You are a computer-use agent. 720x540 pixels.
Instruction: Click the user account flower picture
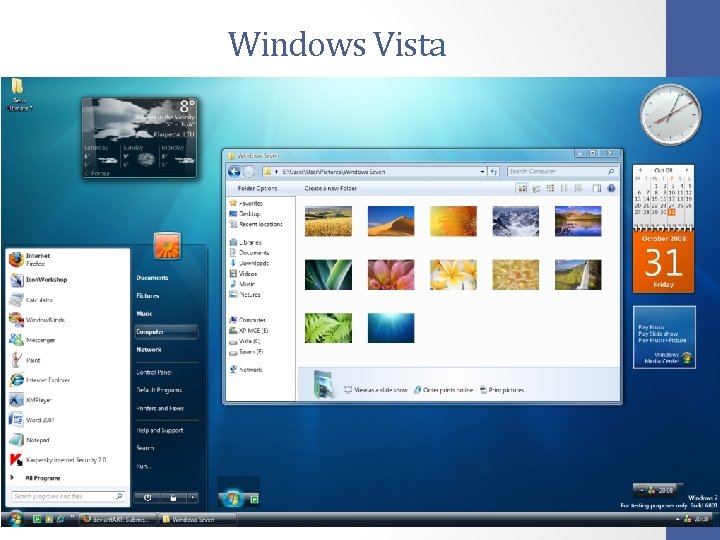pyautogui.click(x=167, y=245)
